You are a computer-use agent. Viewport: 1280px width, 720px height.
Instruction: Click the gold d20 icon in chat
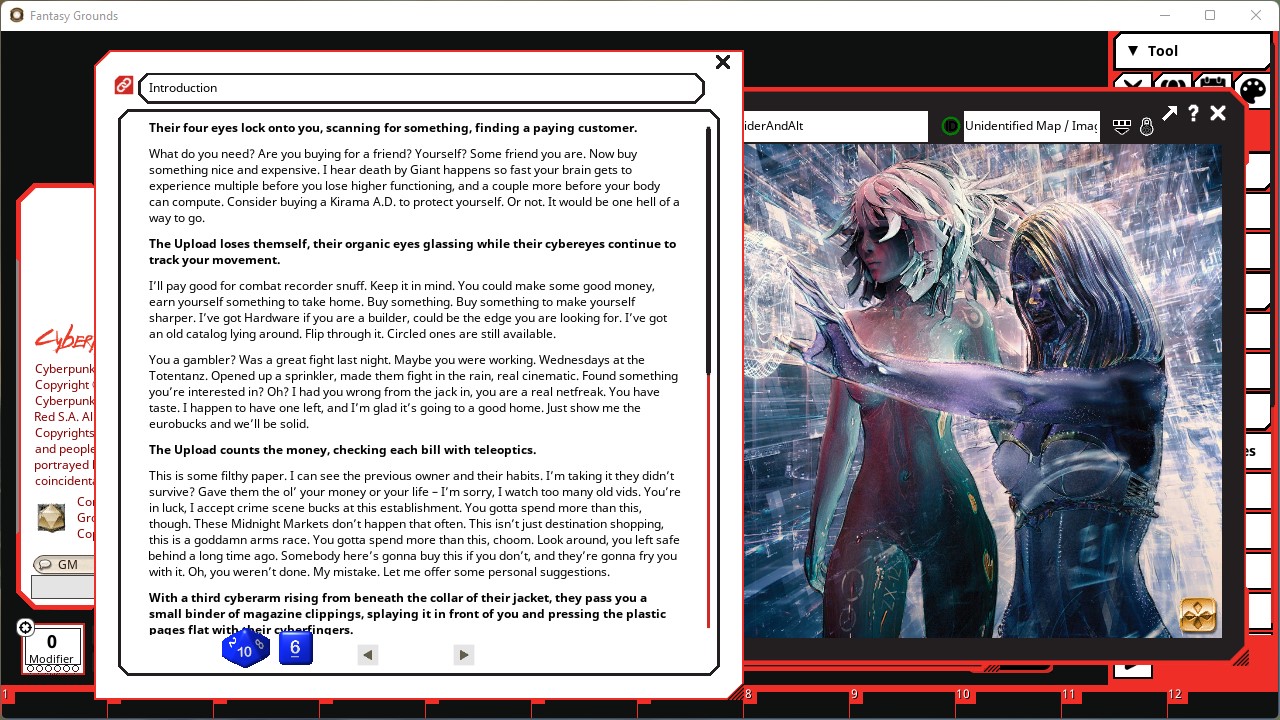click(51, 517)
